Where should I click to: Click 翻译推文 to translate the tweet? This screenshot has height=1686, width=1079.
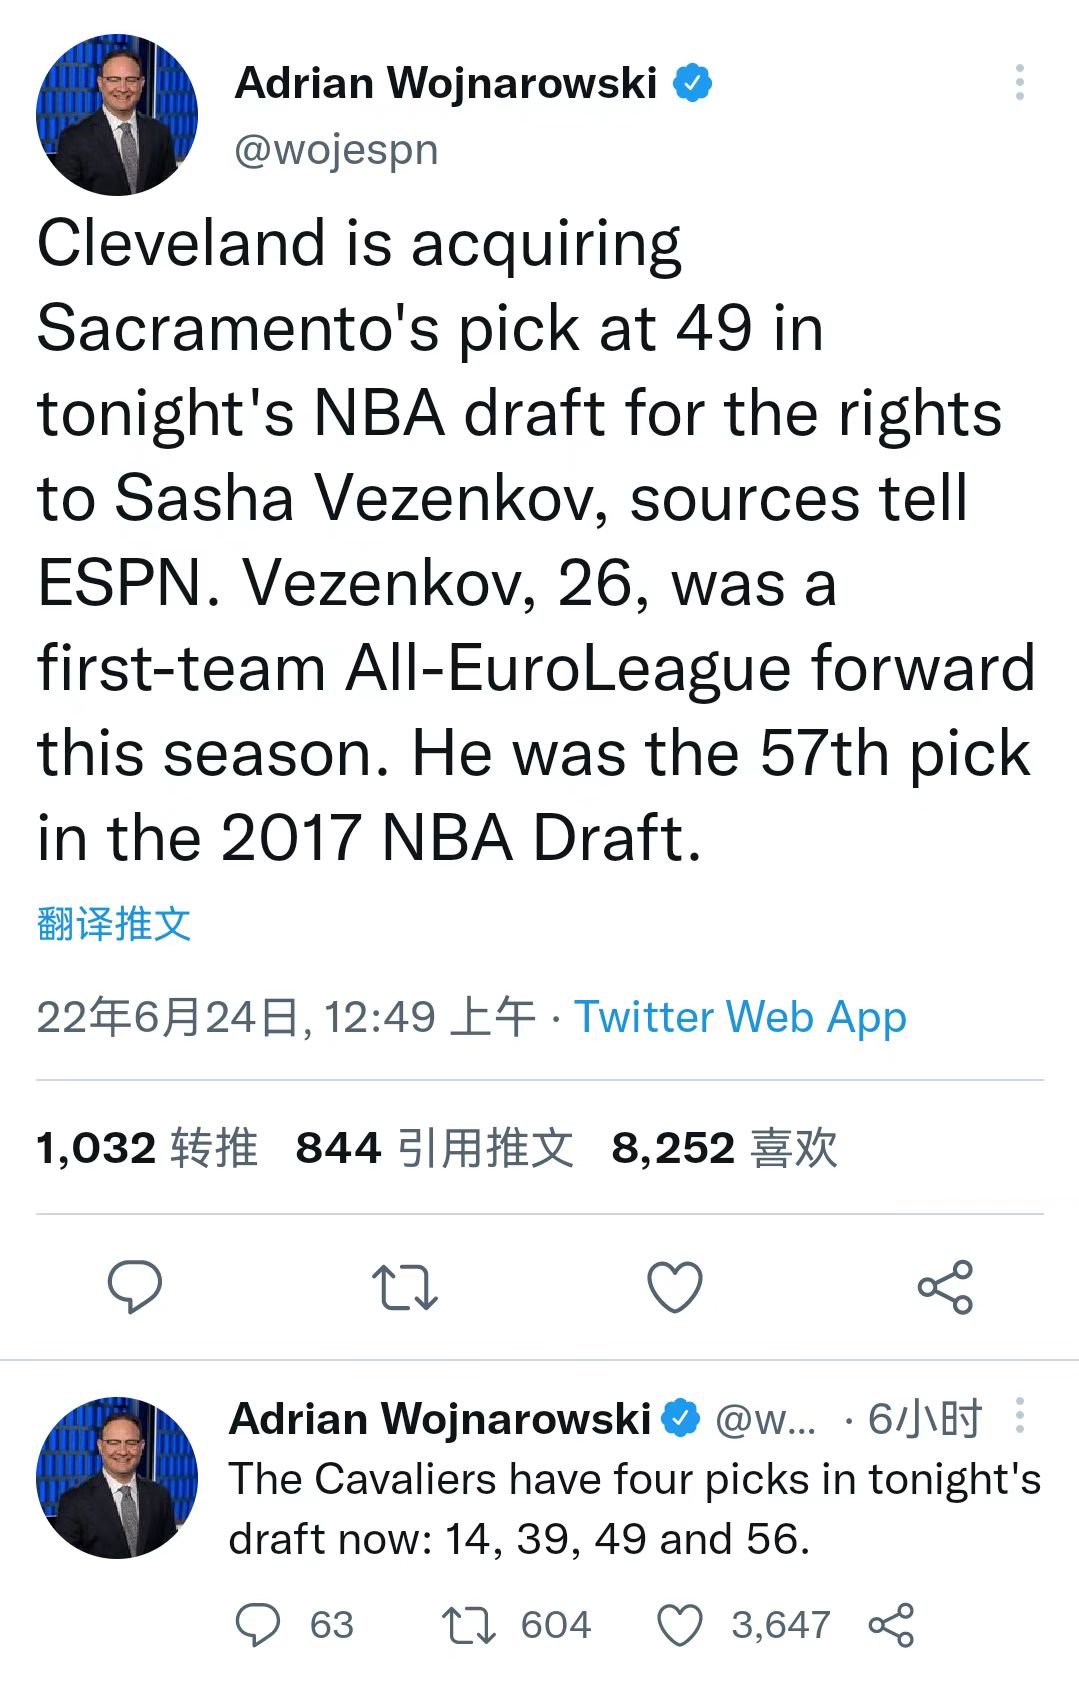click(113, 923)
